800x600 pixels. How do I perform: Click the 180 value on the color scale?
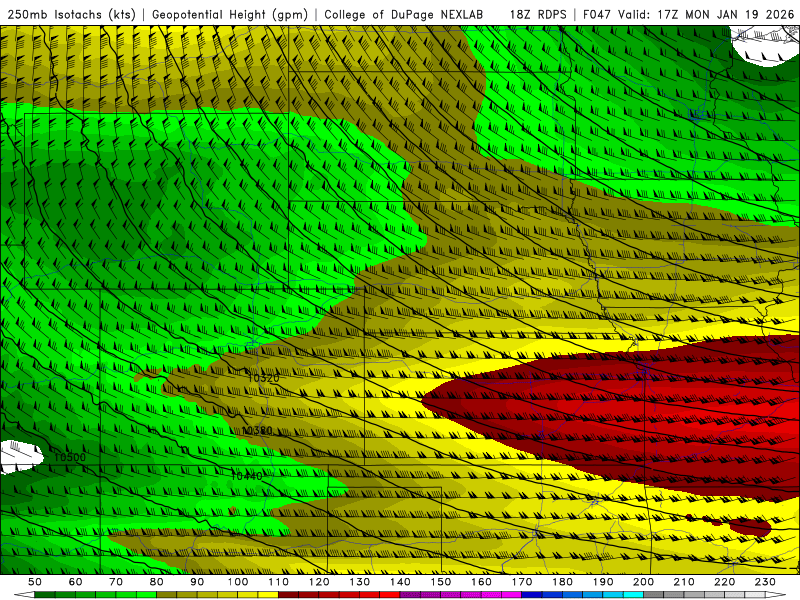pos(563,582)
